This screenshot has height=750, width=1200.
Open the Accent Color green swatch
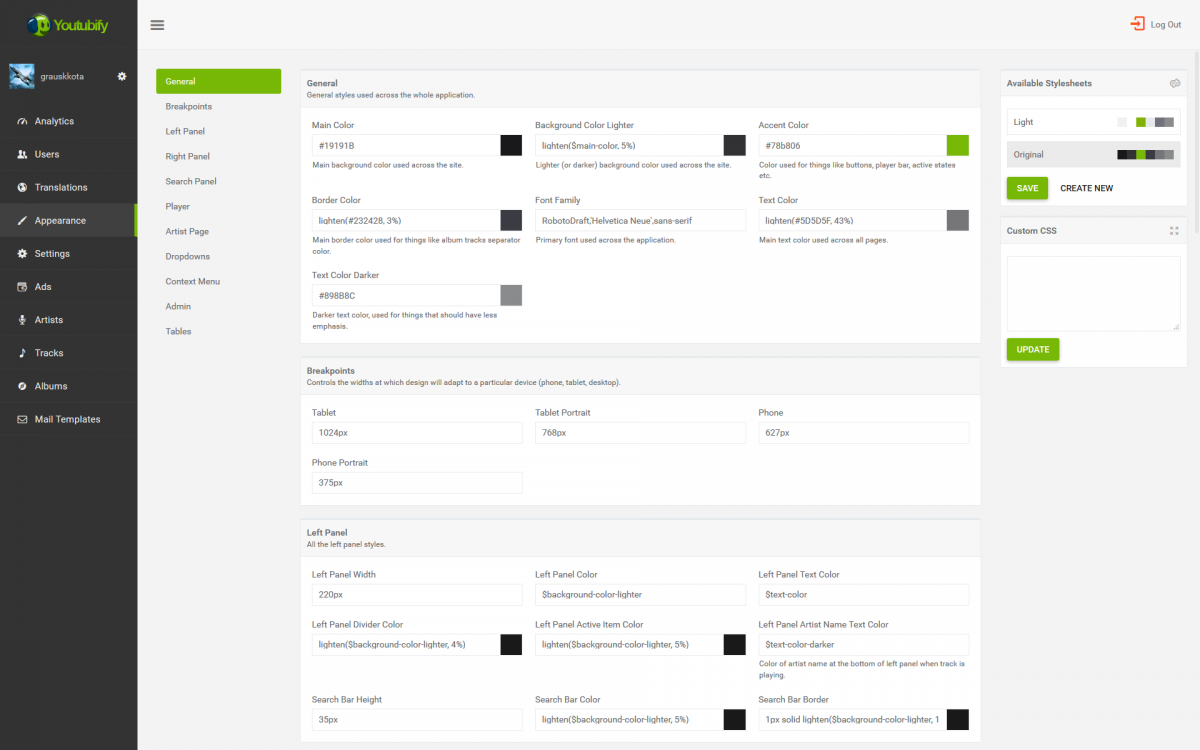(957, 145)
